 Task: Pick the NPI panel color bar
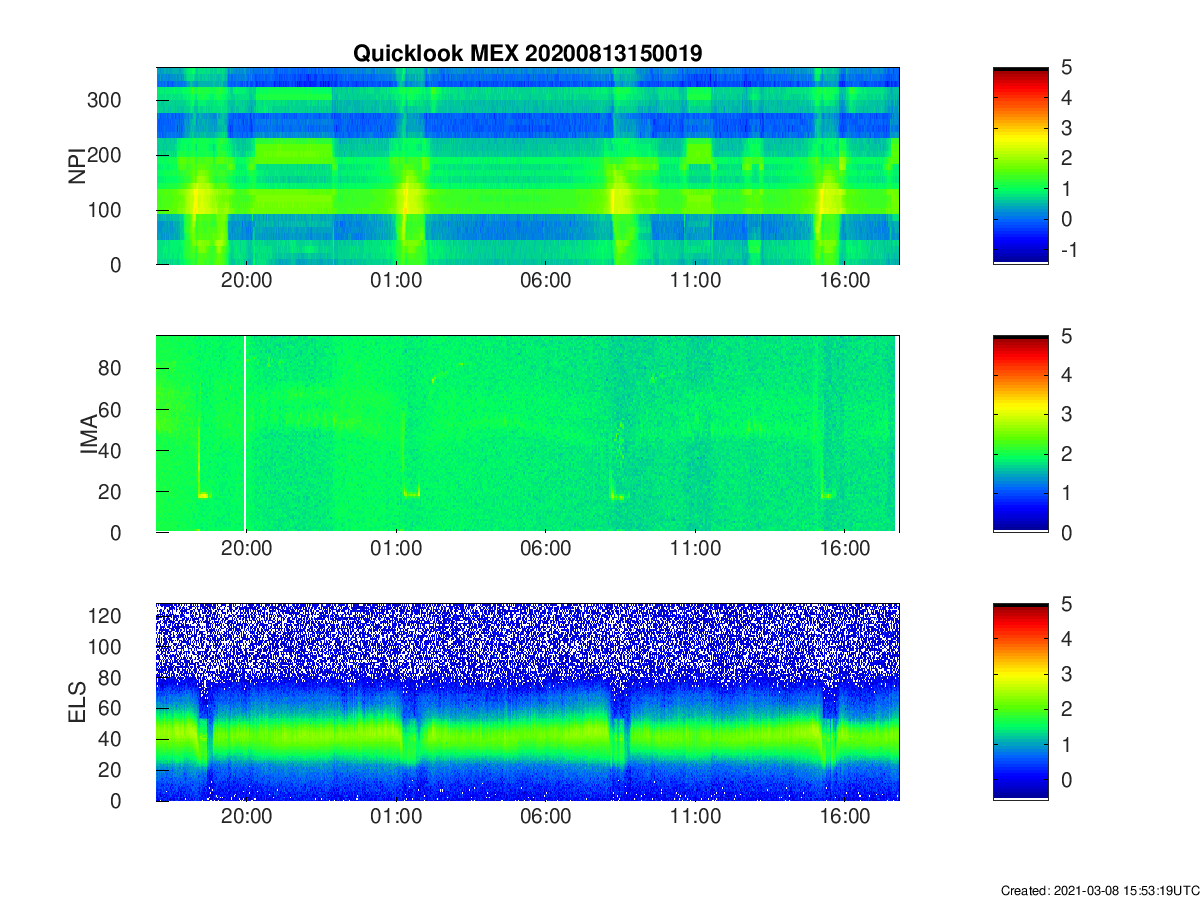pyautogui.click(x=1020, y=166)
